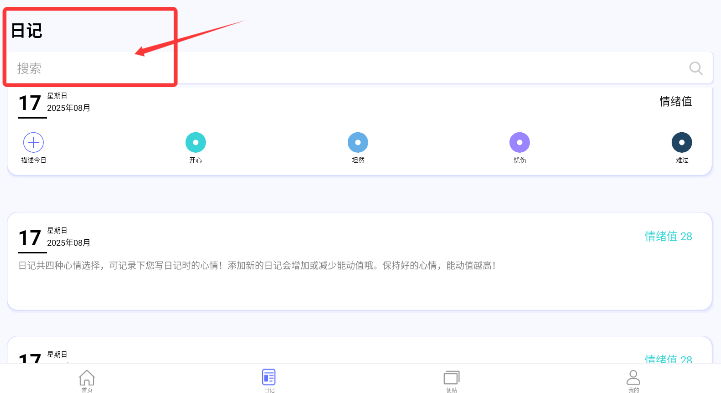
Task: Pick the purple mood circle
Action: click(x=520, y=142)
